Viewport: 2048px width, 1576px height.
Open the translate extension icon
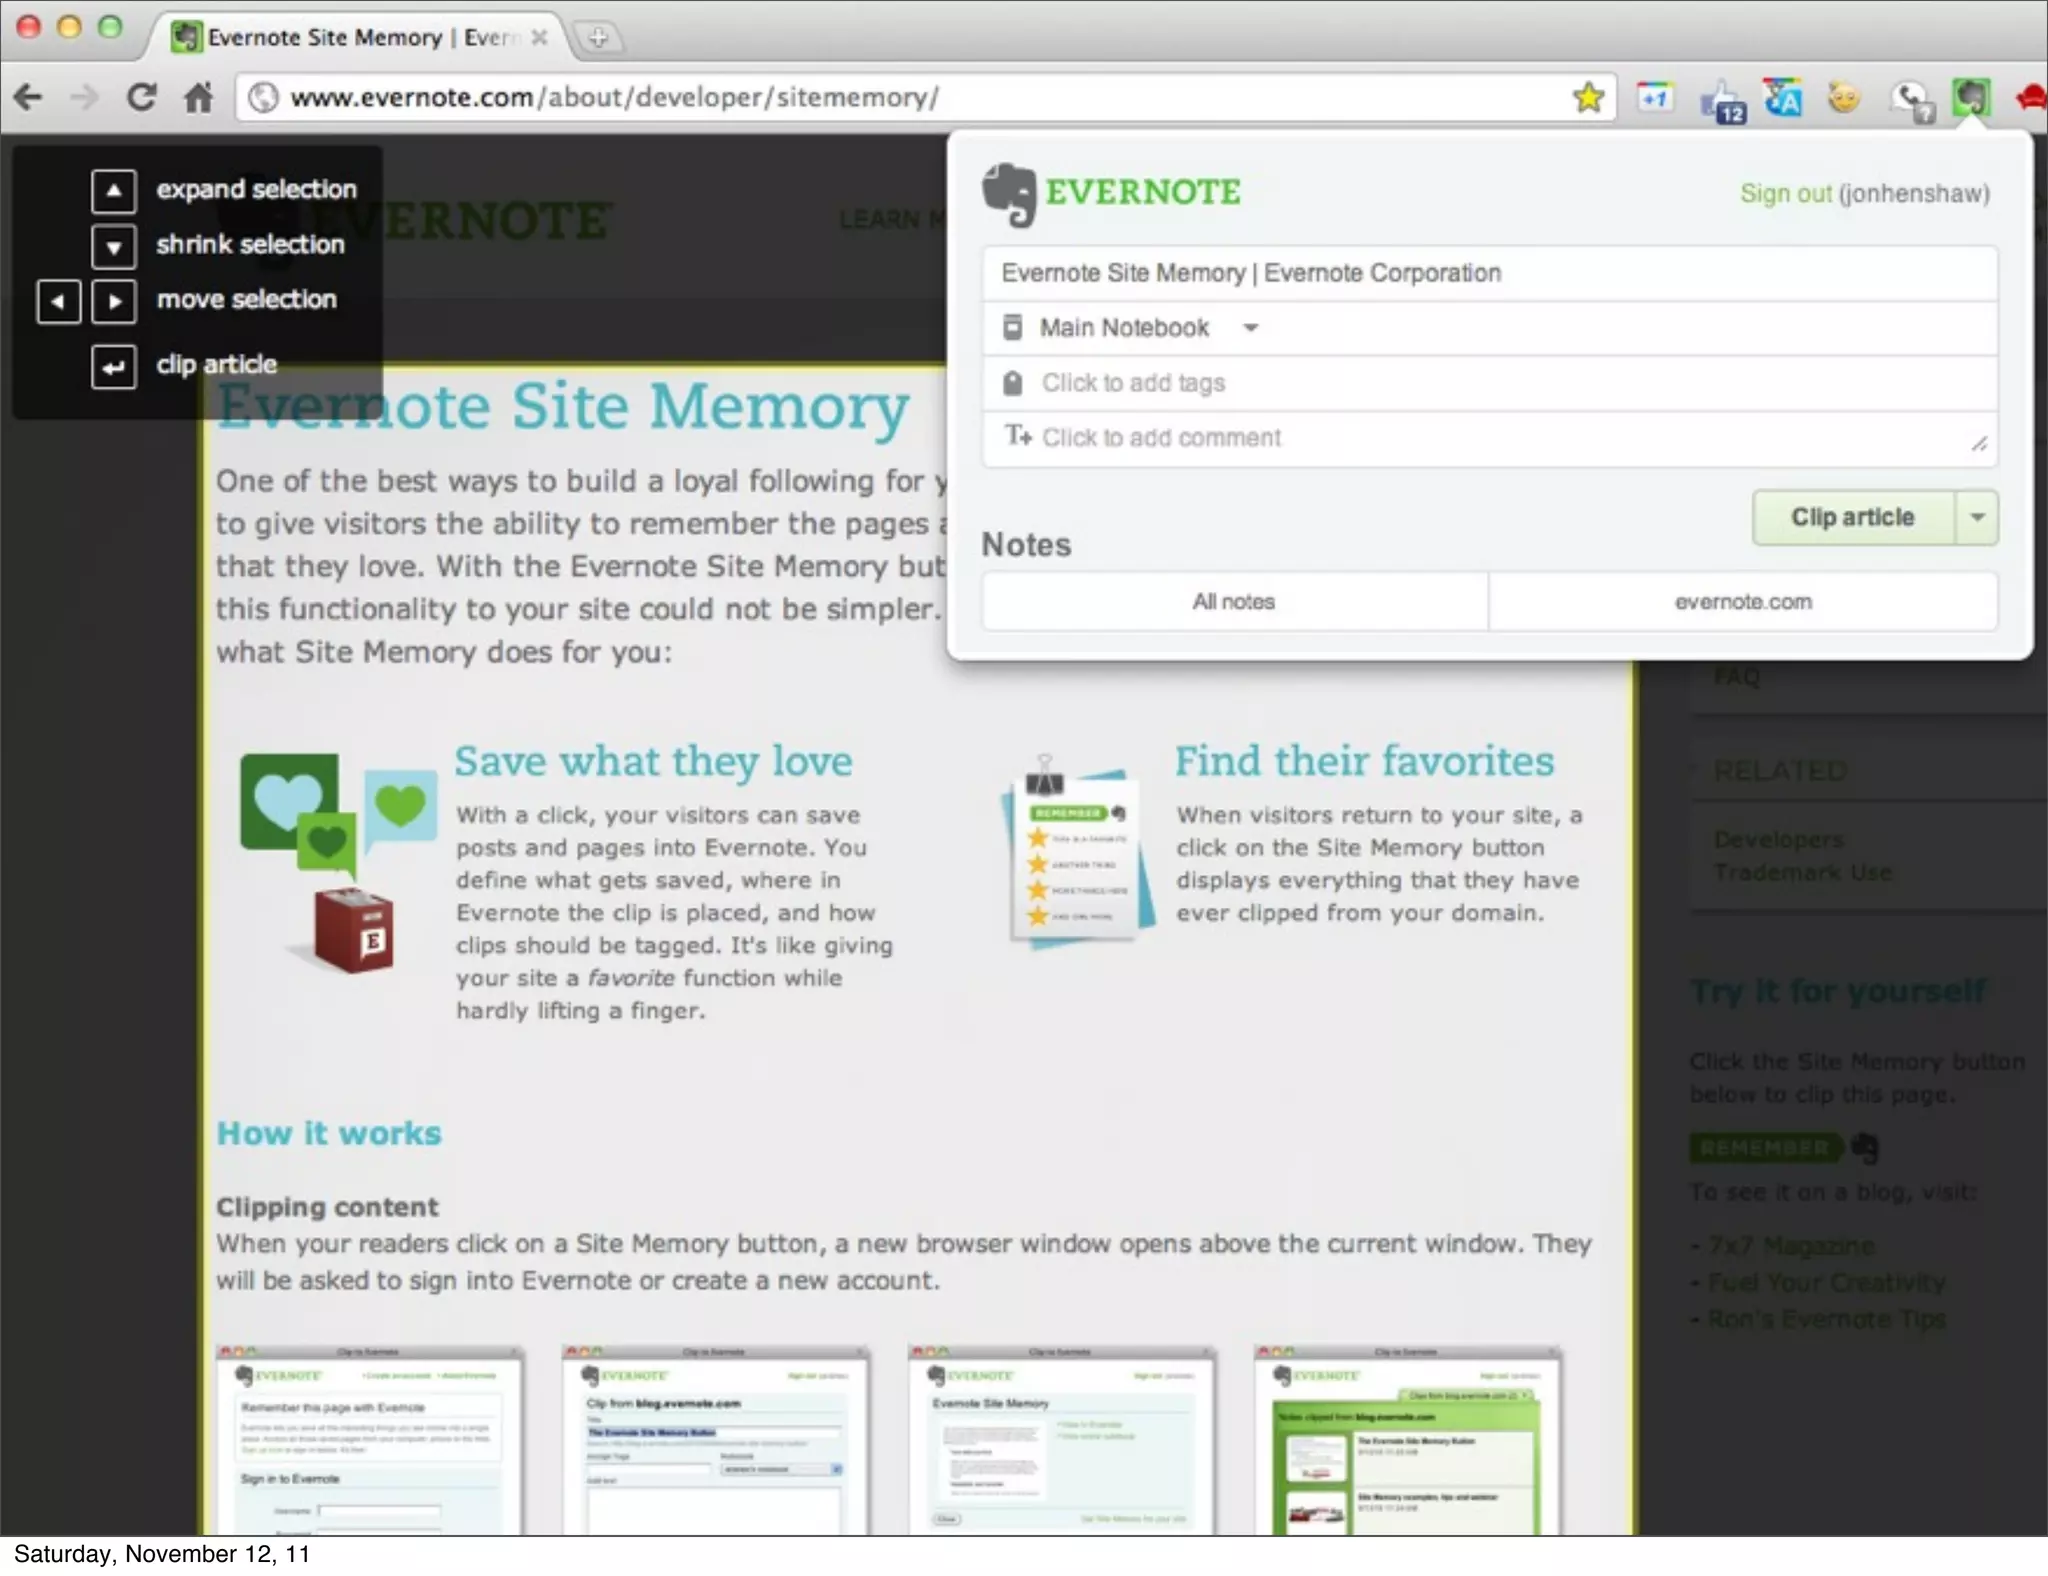tap(1783, 98)
